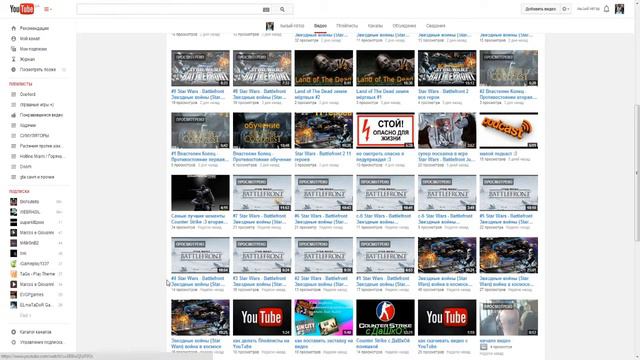The height and width of the screenshot is (360, 640).
Task: Open the 'EVGPgames' subscription channel
Action: pos(31,294)
